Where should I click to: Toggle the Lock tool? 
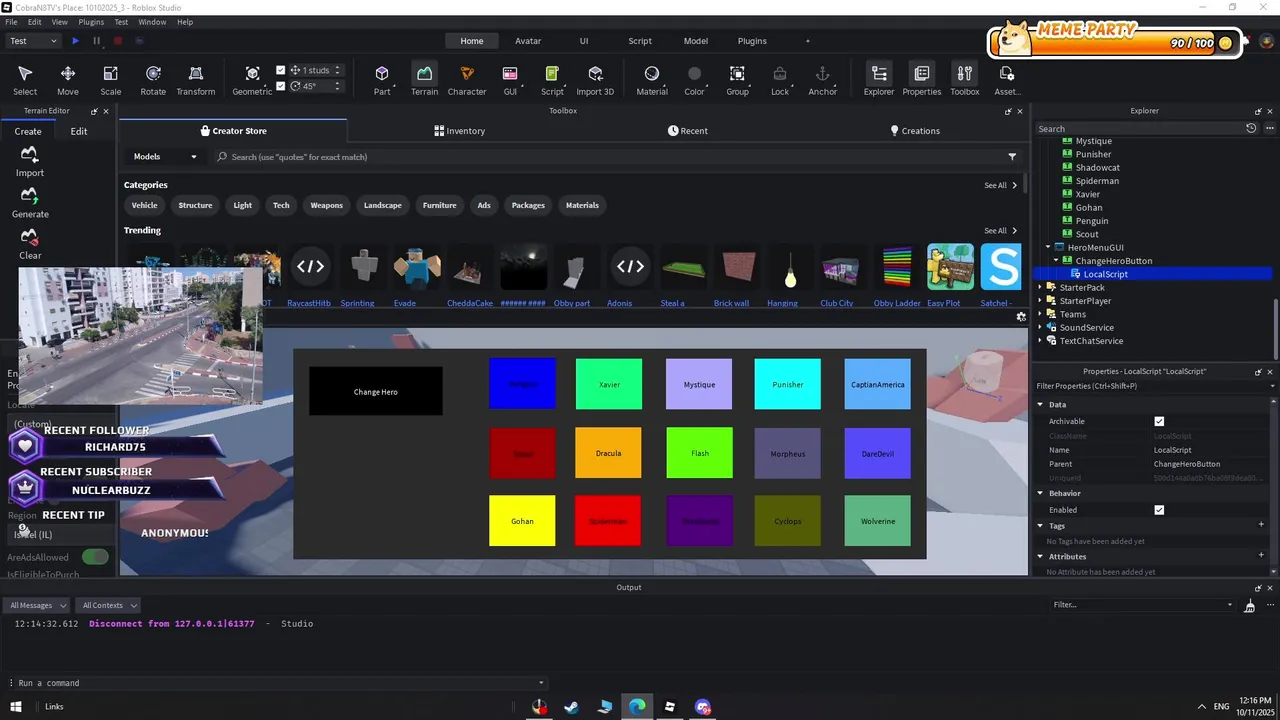coord(780,80)
